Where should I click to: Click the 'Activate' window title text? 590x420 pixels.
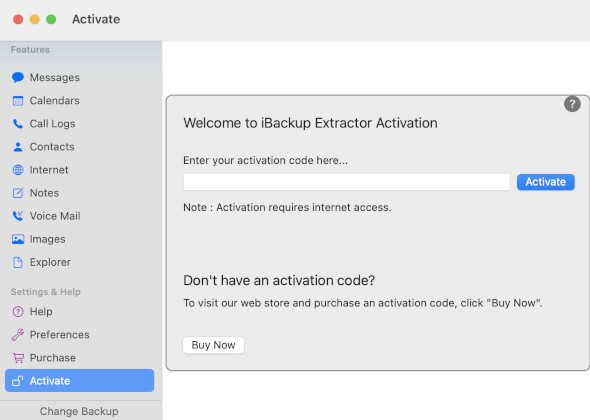tap(96, 19)
